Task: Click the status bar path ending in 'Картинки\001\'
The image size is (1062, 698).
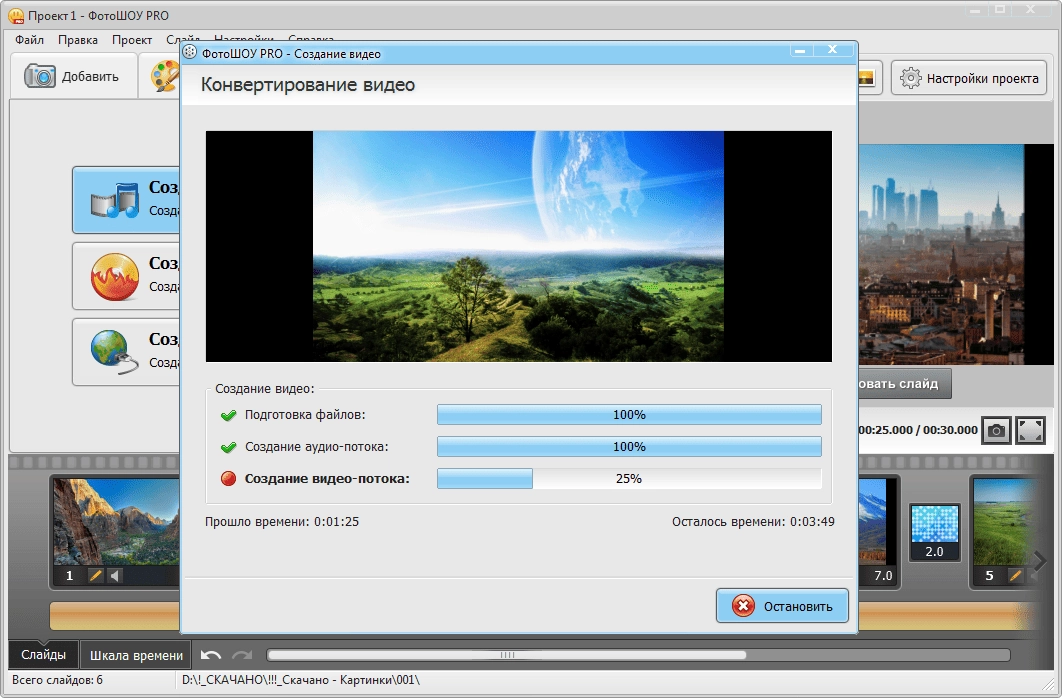Action: coord(301,680)
